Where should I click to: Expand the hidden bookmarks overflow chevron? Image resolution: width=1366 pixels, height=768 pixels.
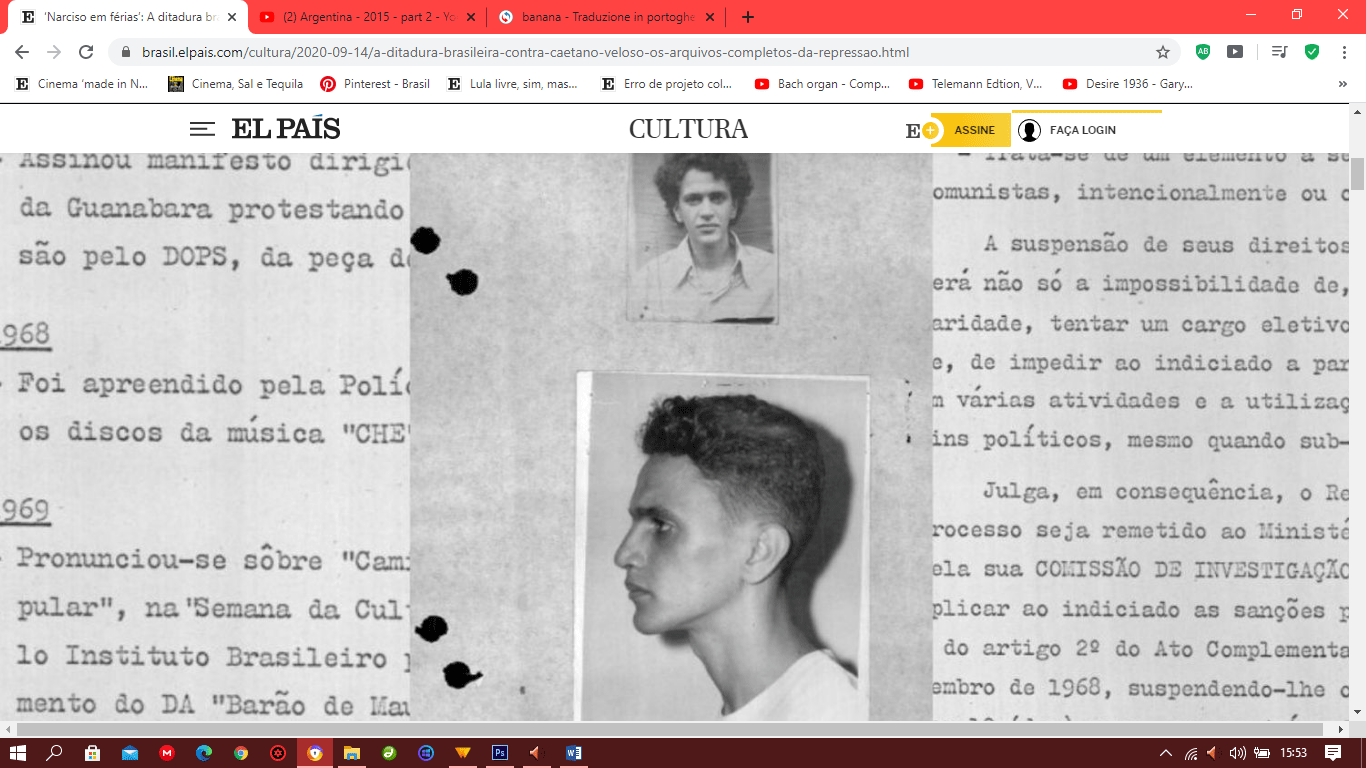pos(1342,84)
